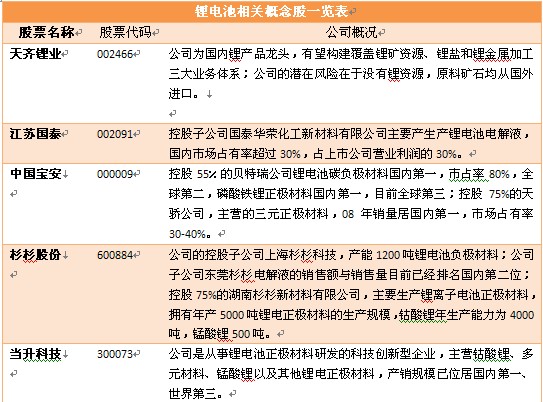Click stock code 300073
The image size is (543, 402).
(115, 354)
